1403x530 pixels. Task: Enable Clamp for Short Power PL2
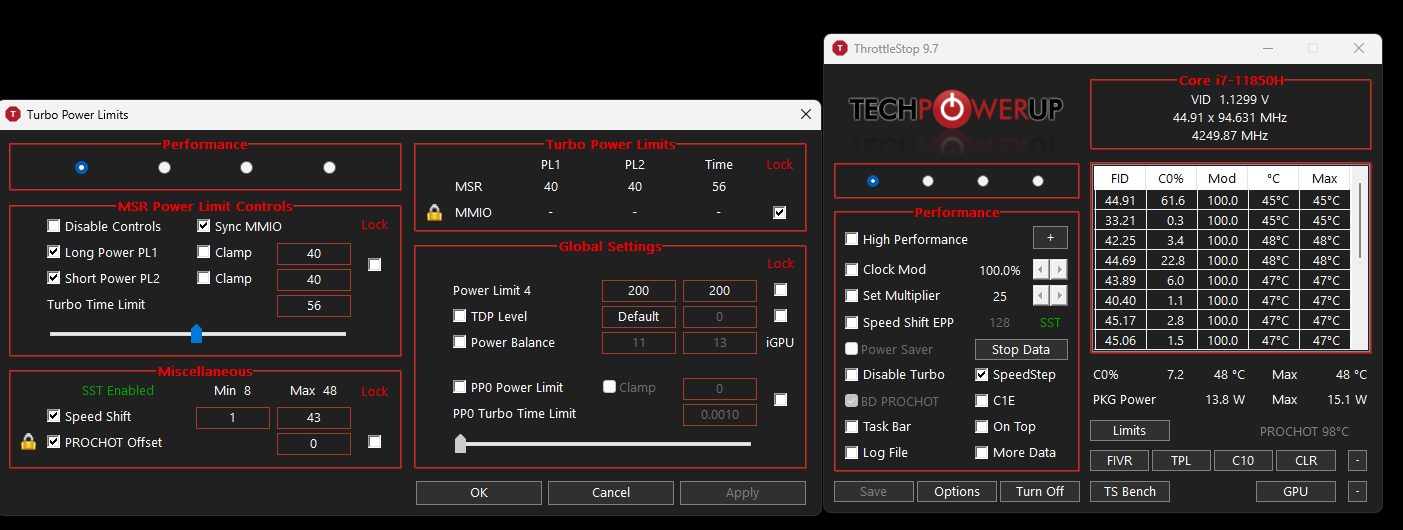click(204, 278)
